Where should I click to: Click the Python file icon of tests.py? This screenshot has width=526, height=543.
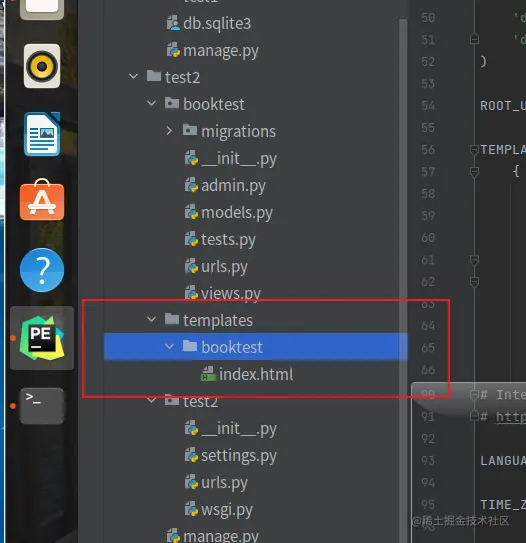click(191, 239)
